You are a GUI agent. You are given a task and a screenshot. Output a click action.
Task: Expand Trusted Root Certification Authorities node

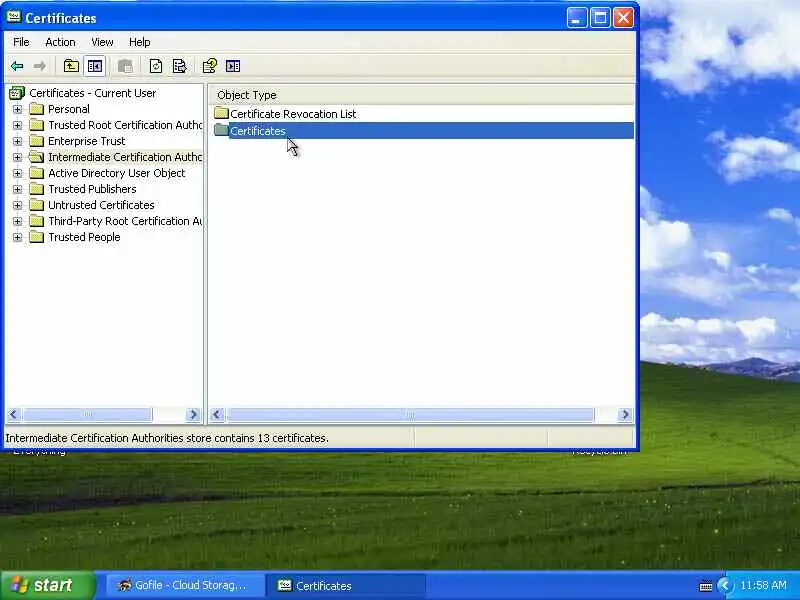pos(17,125)
